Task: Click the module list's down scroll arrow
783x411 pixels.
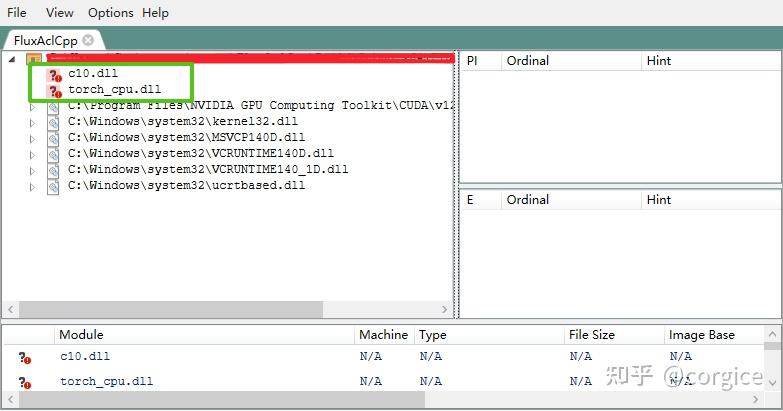Action: coord(773,384)
